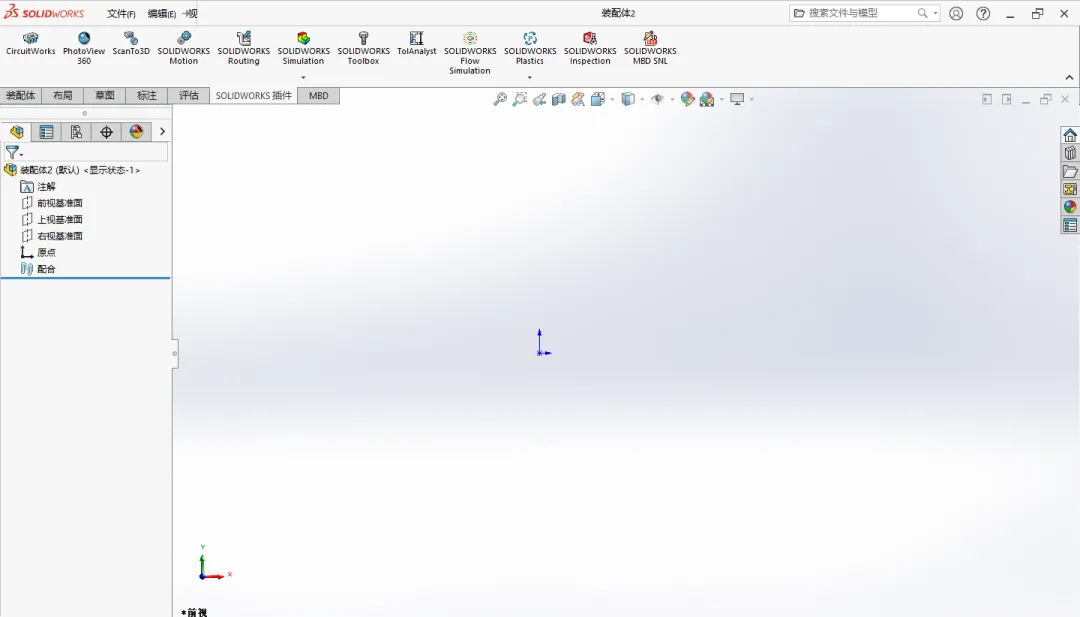Toggle the PhotoView 360 add-in
Image resolution: width=1080 pixels, height=617 pixels.
(84, 48)
